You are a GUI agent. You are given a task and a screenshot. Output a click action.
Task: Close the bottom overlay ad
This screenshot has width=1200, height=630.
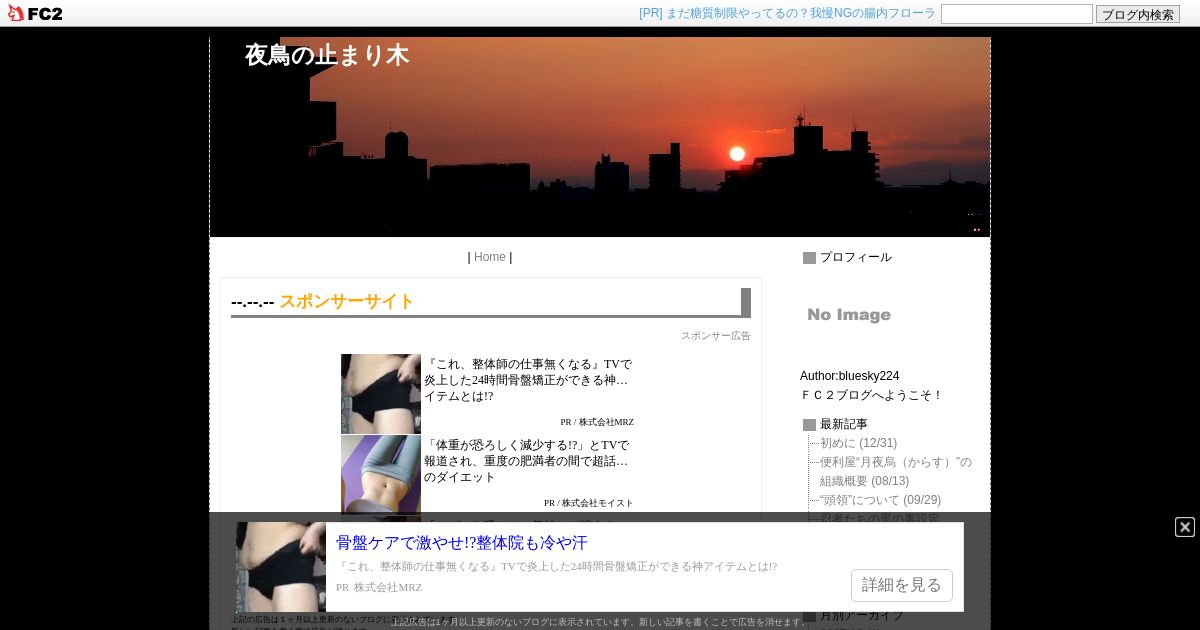pos(1185,527)
